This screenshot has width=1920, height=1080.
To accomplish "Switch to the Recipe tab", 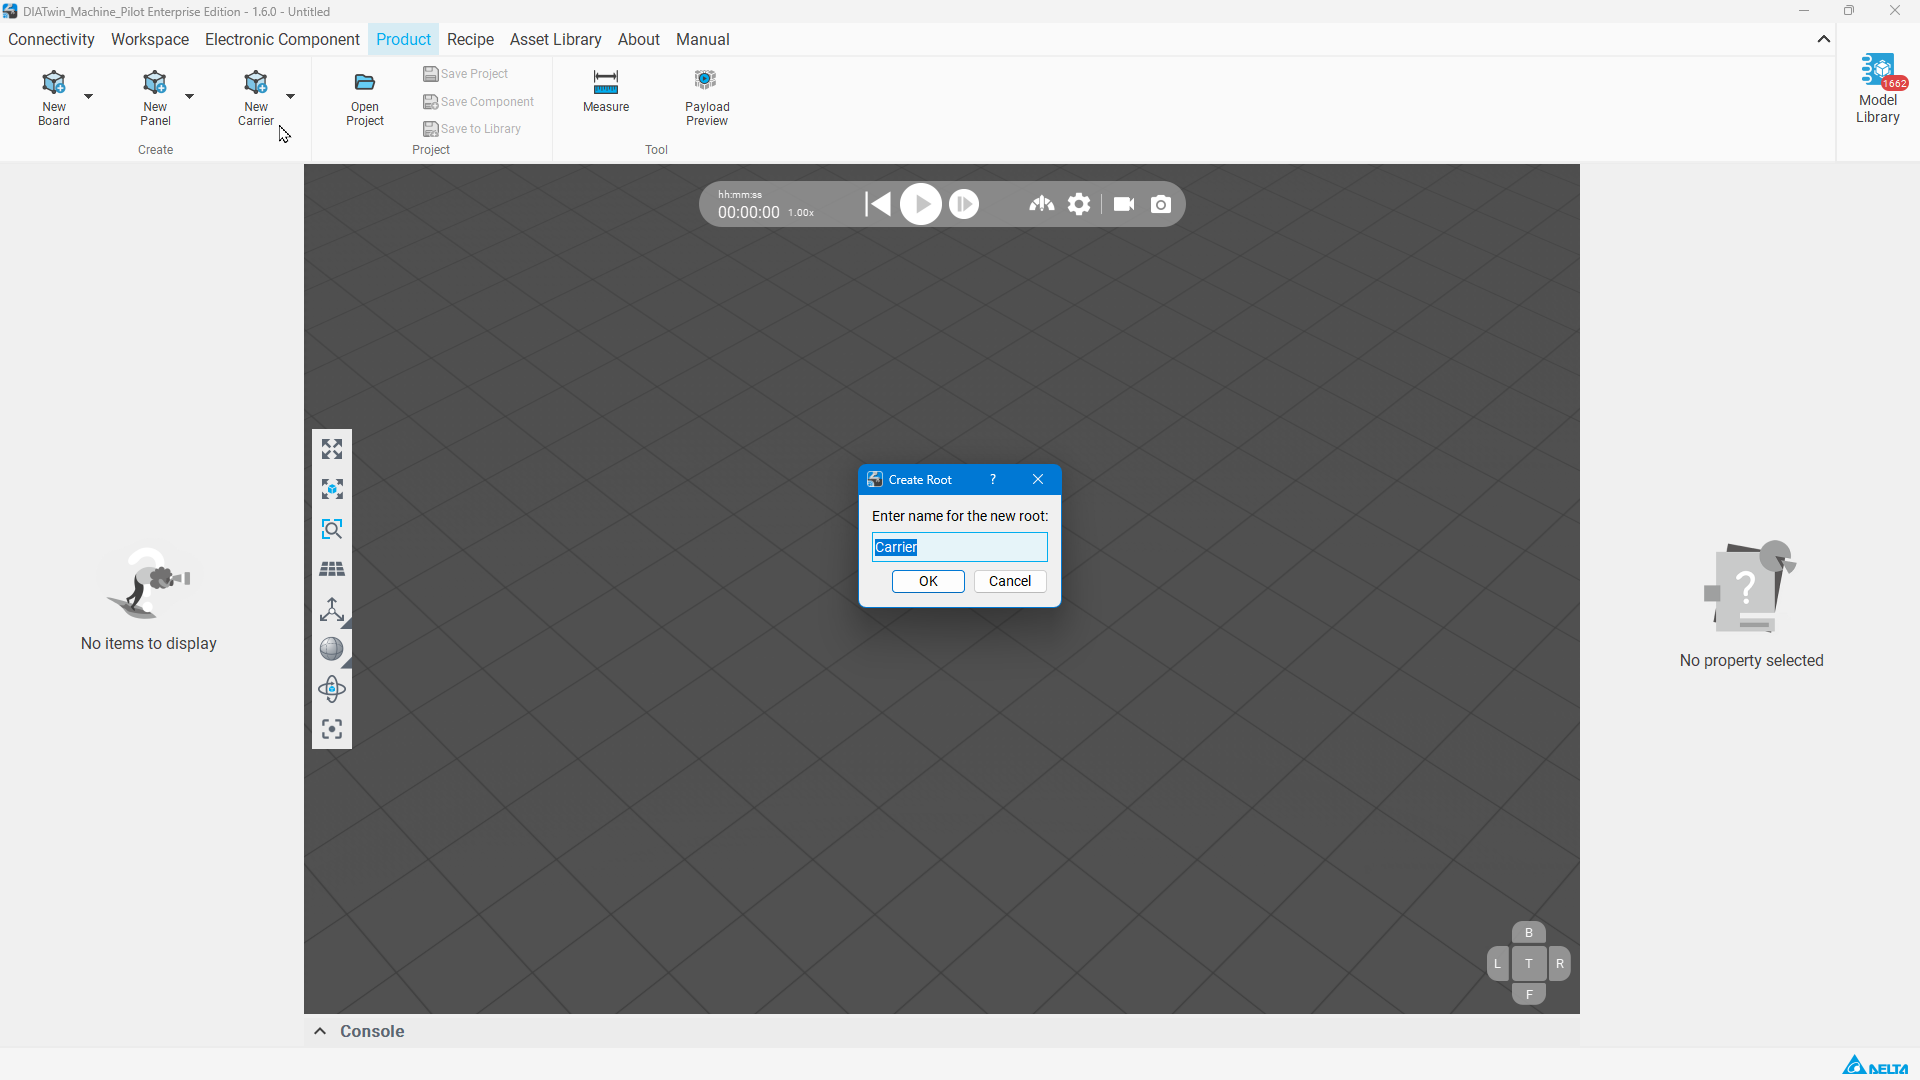I will [x=471, y=39].
